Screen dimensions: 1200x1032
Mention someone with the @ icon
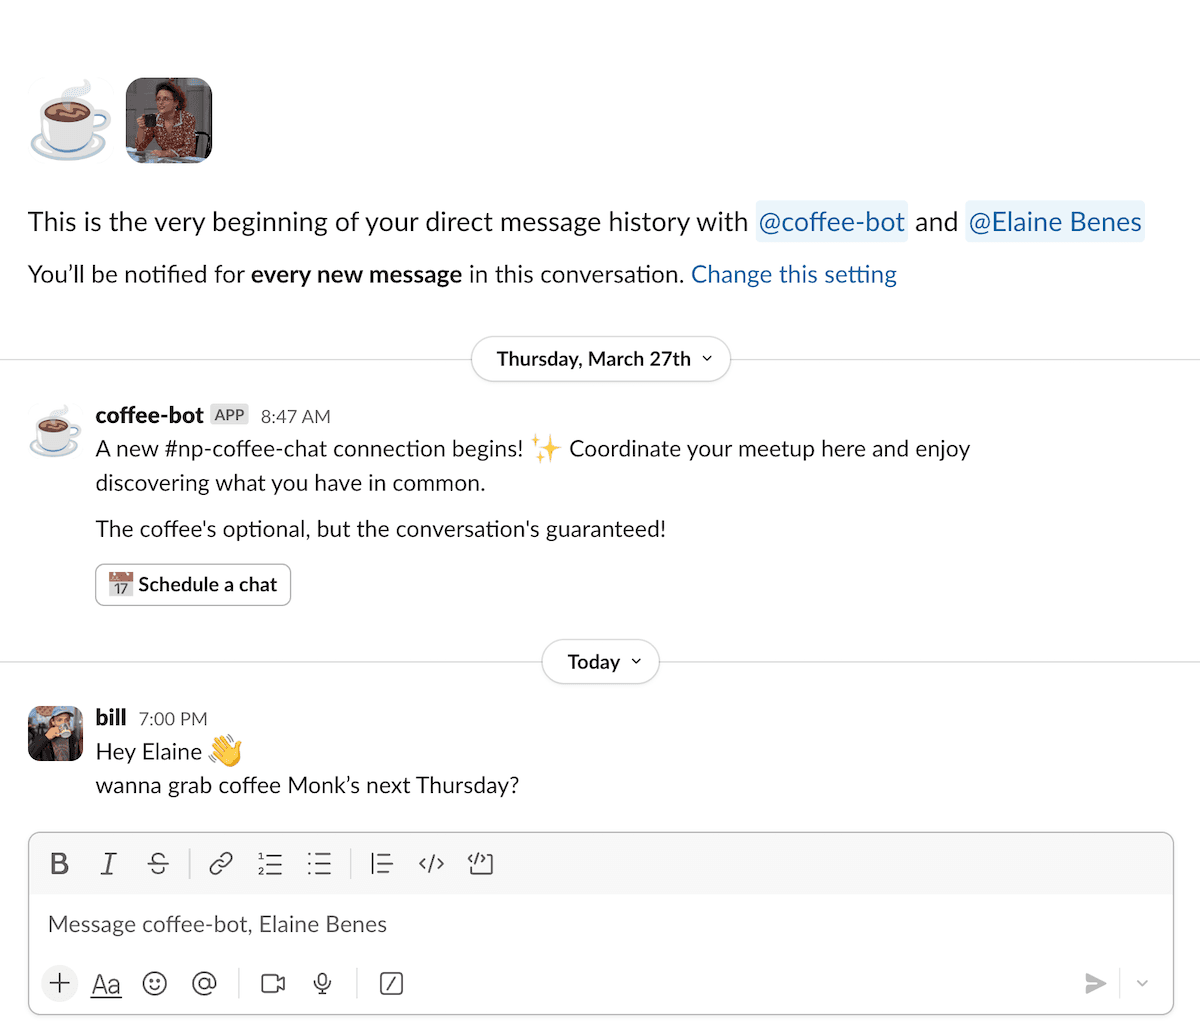coord(204,984)
